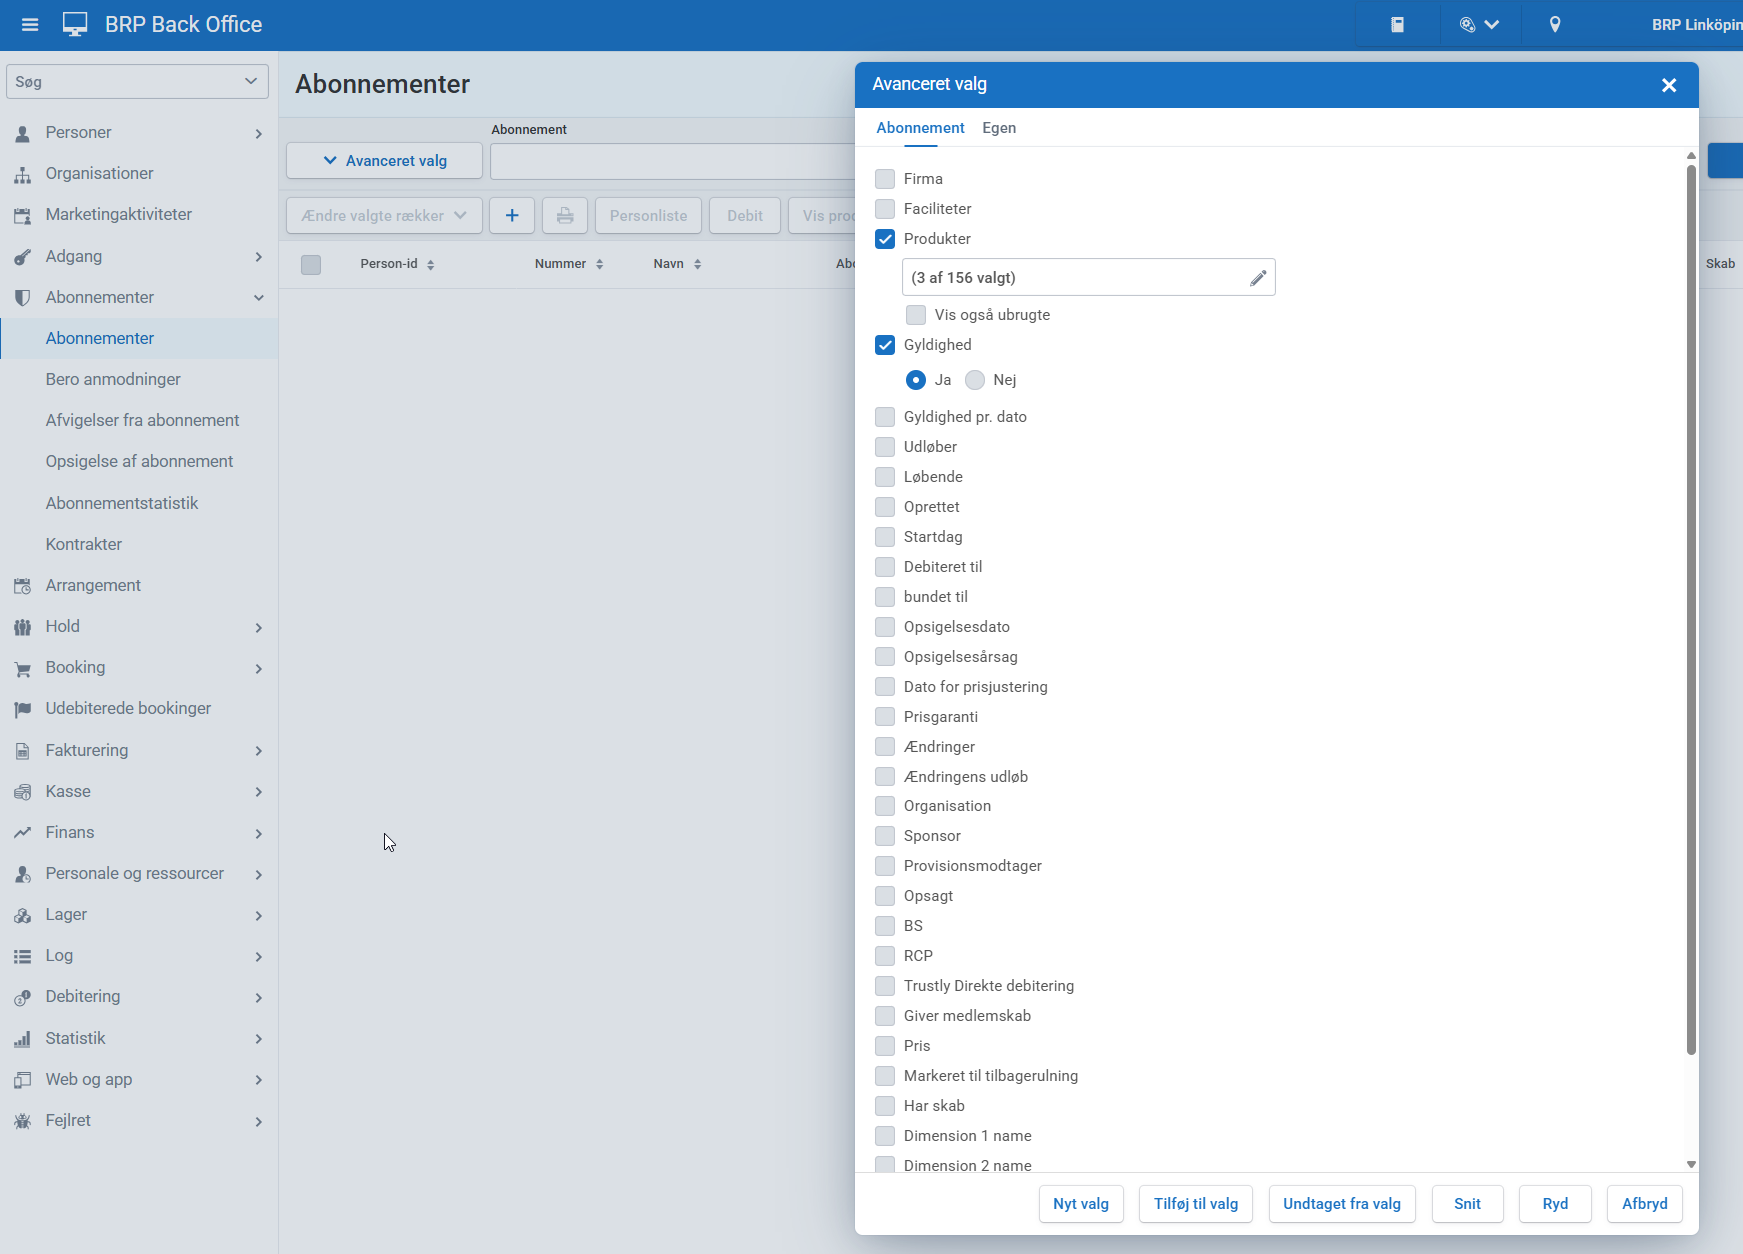Click the printer icon button
1743x1254 pixels.
[565, 216]
